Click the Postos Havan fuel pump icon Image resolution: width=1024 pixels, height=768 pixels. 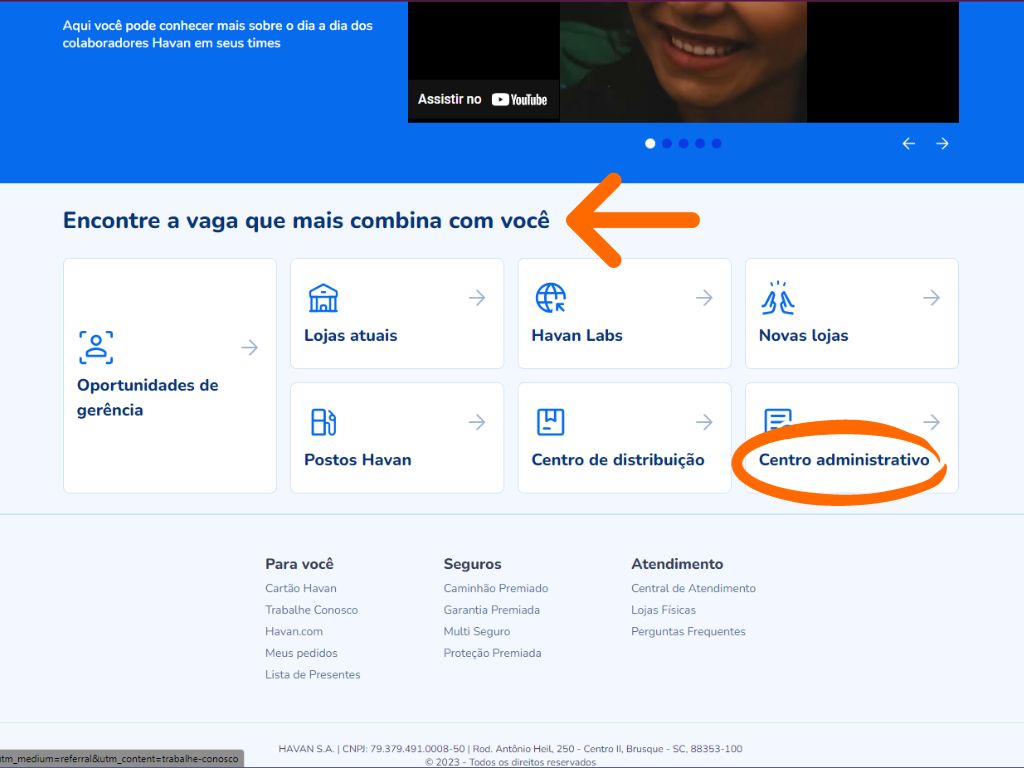click(x=323, y=422)
